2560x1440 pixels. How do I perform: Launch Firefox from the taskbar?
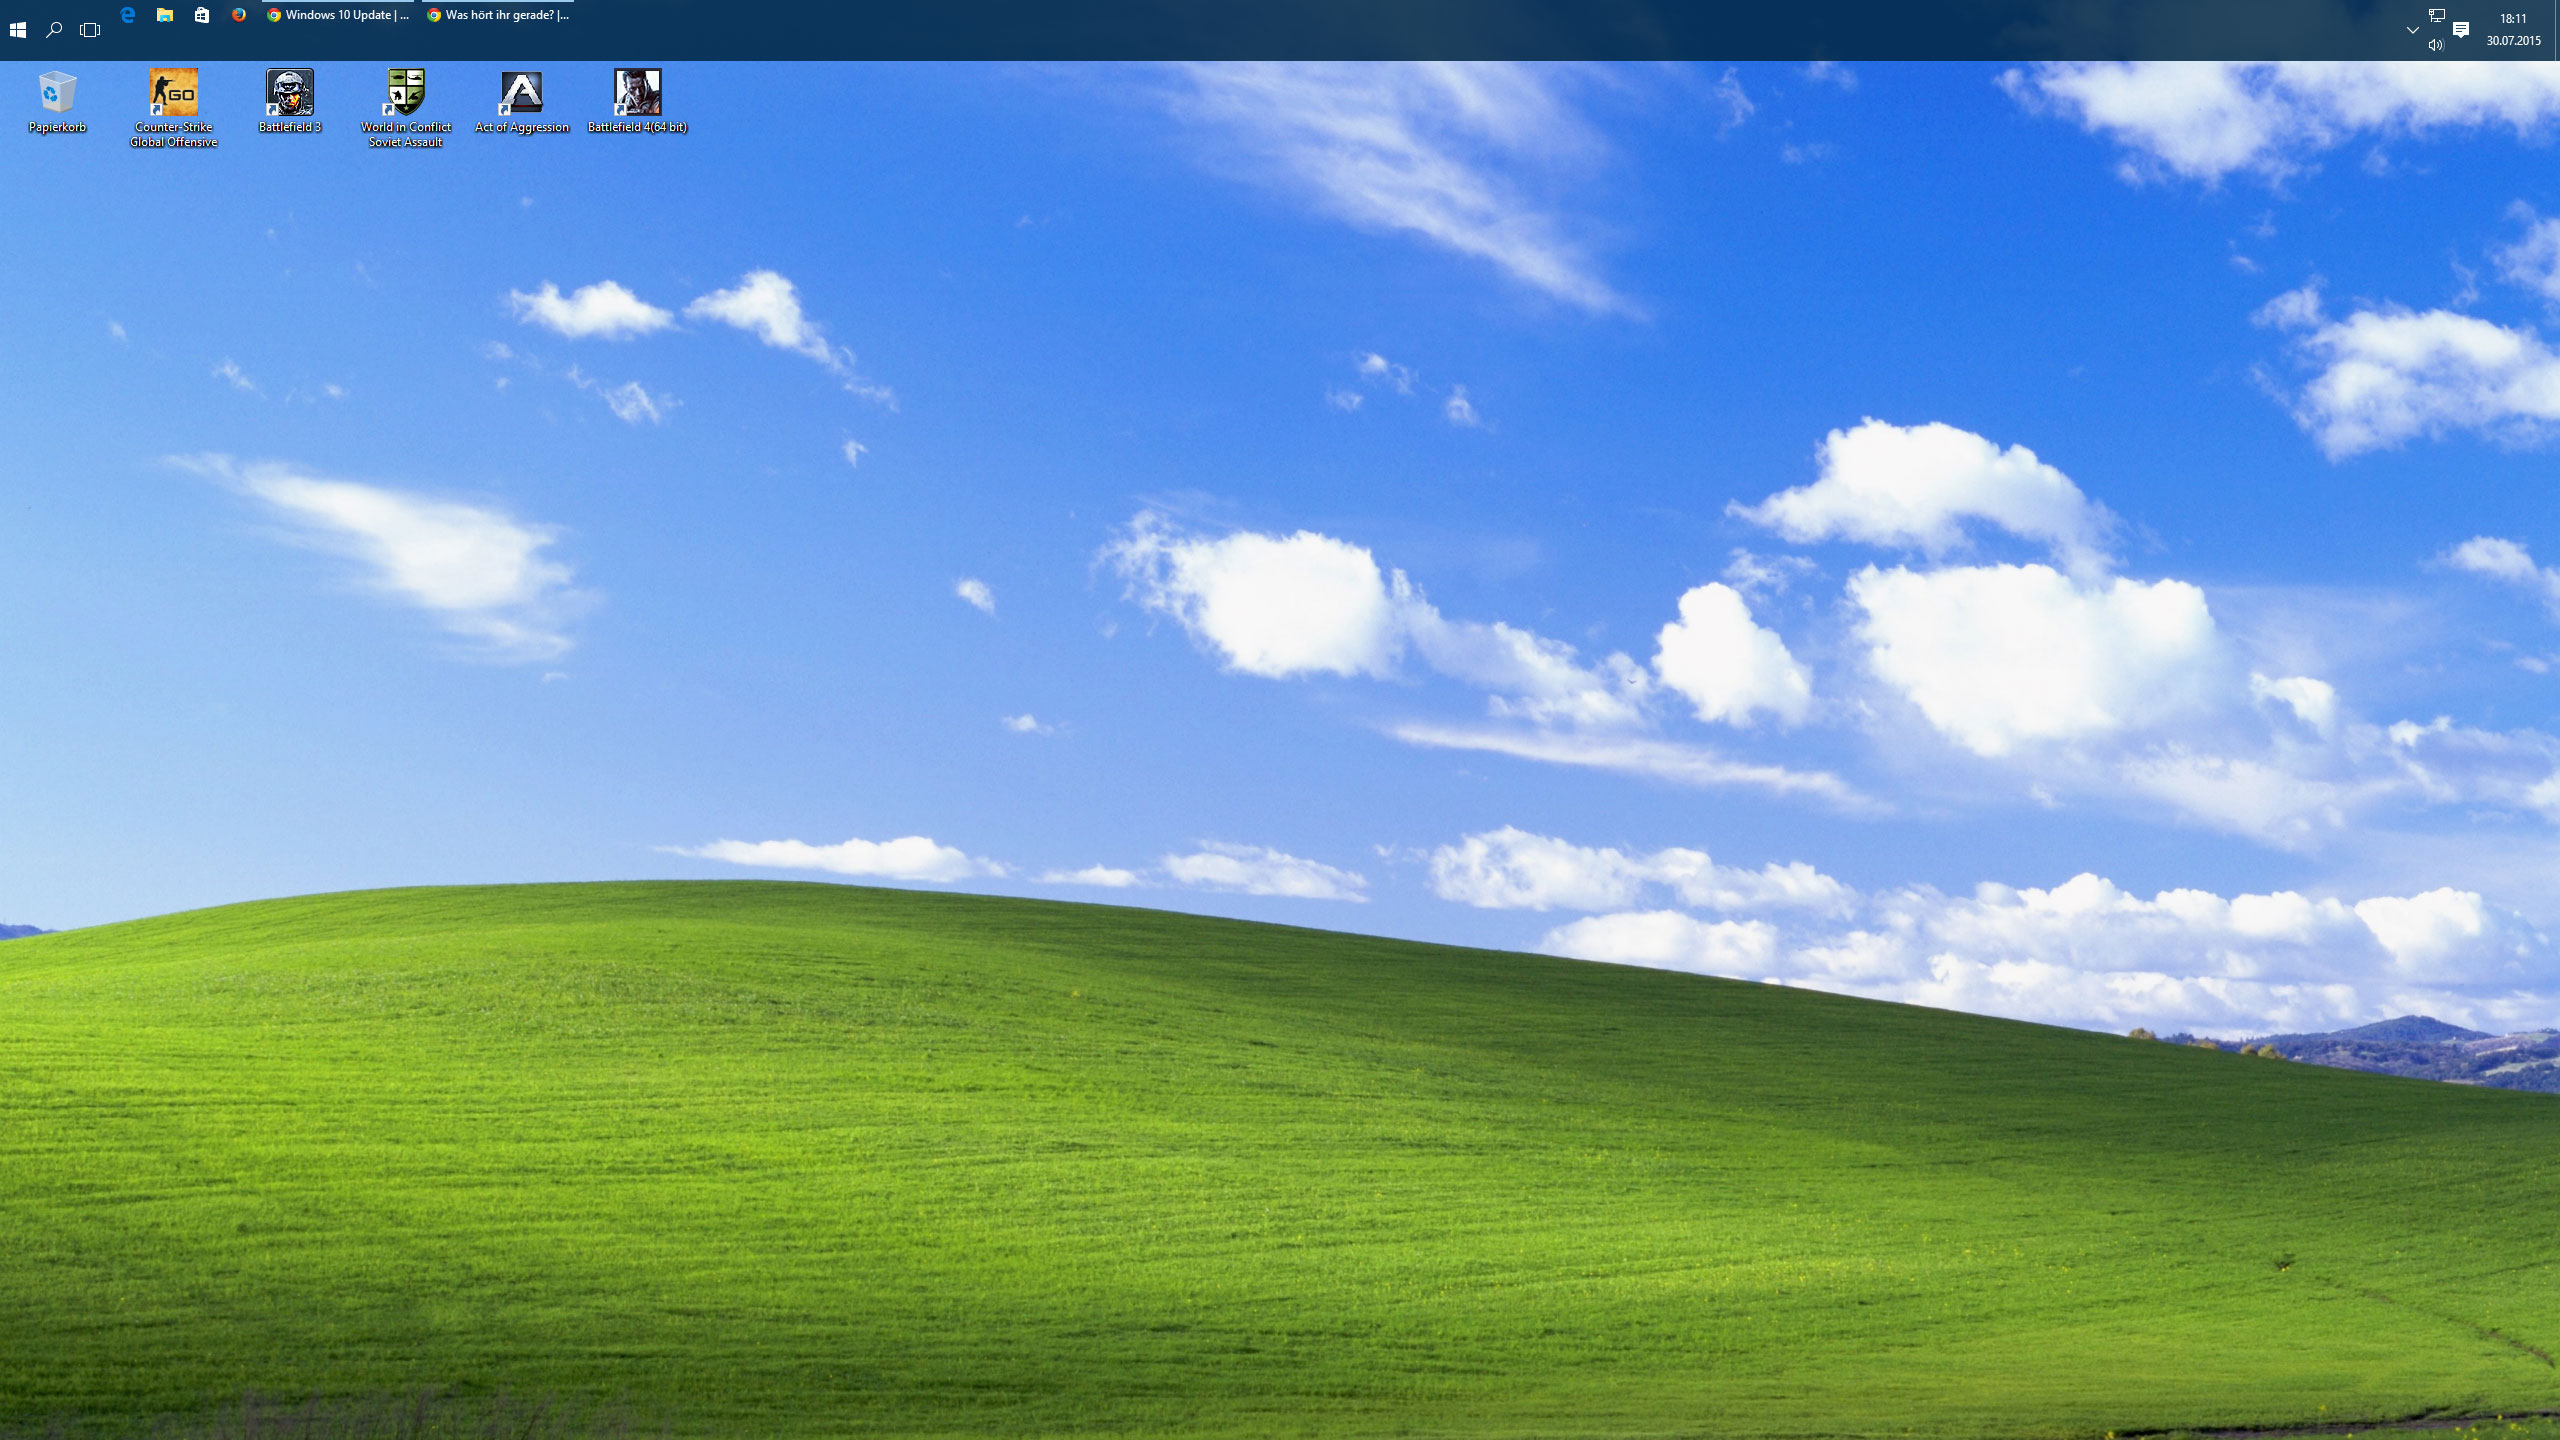(x=239, y=15)
